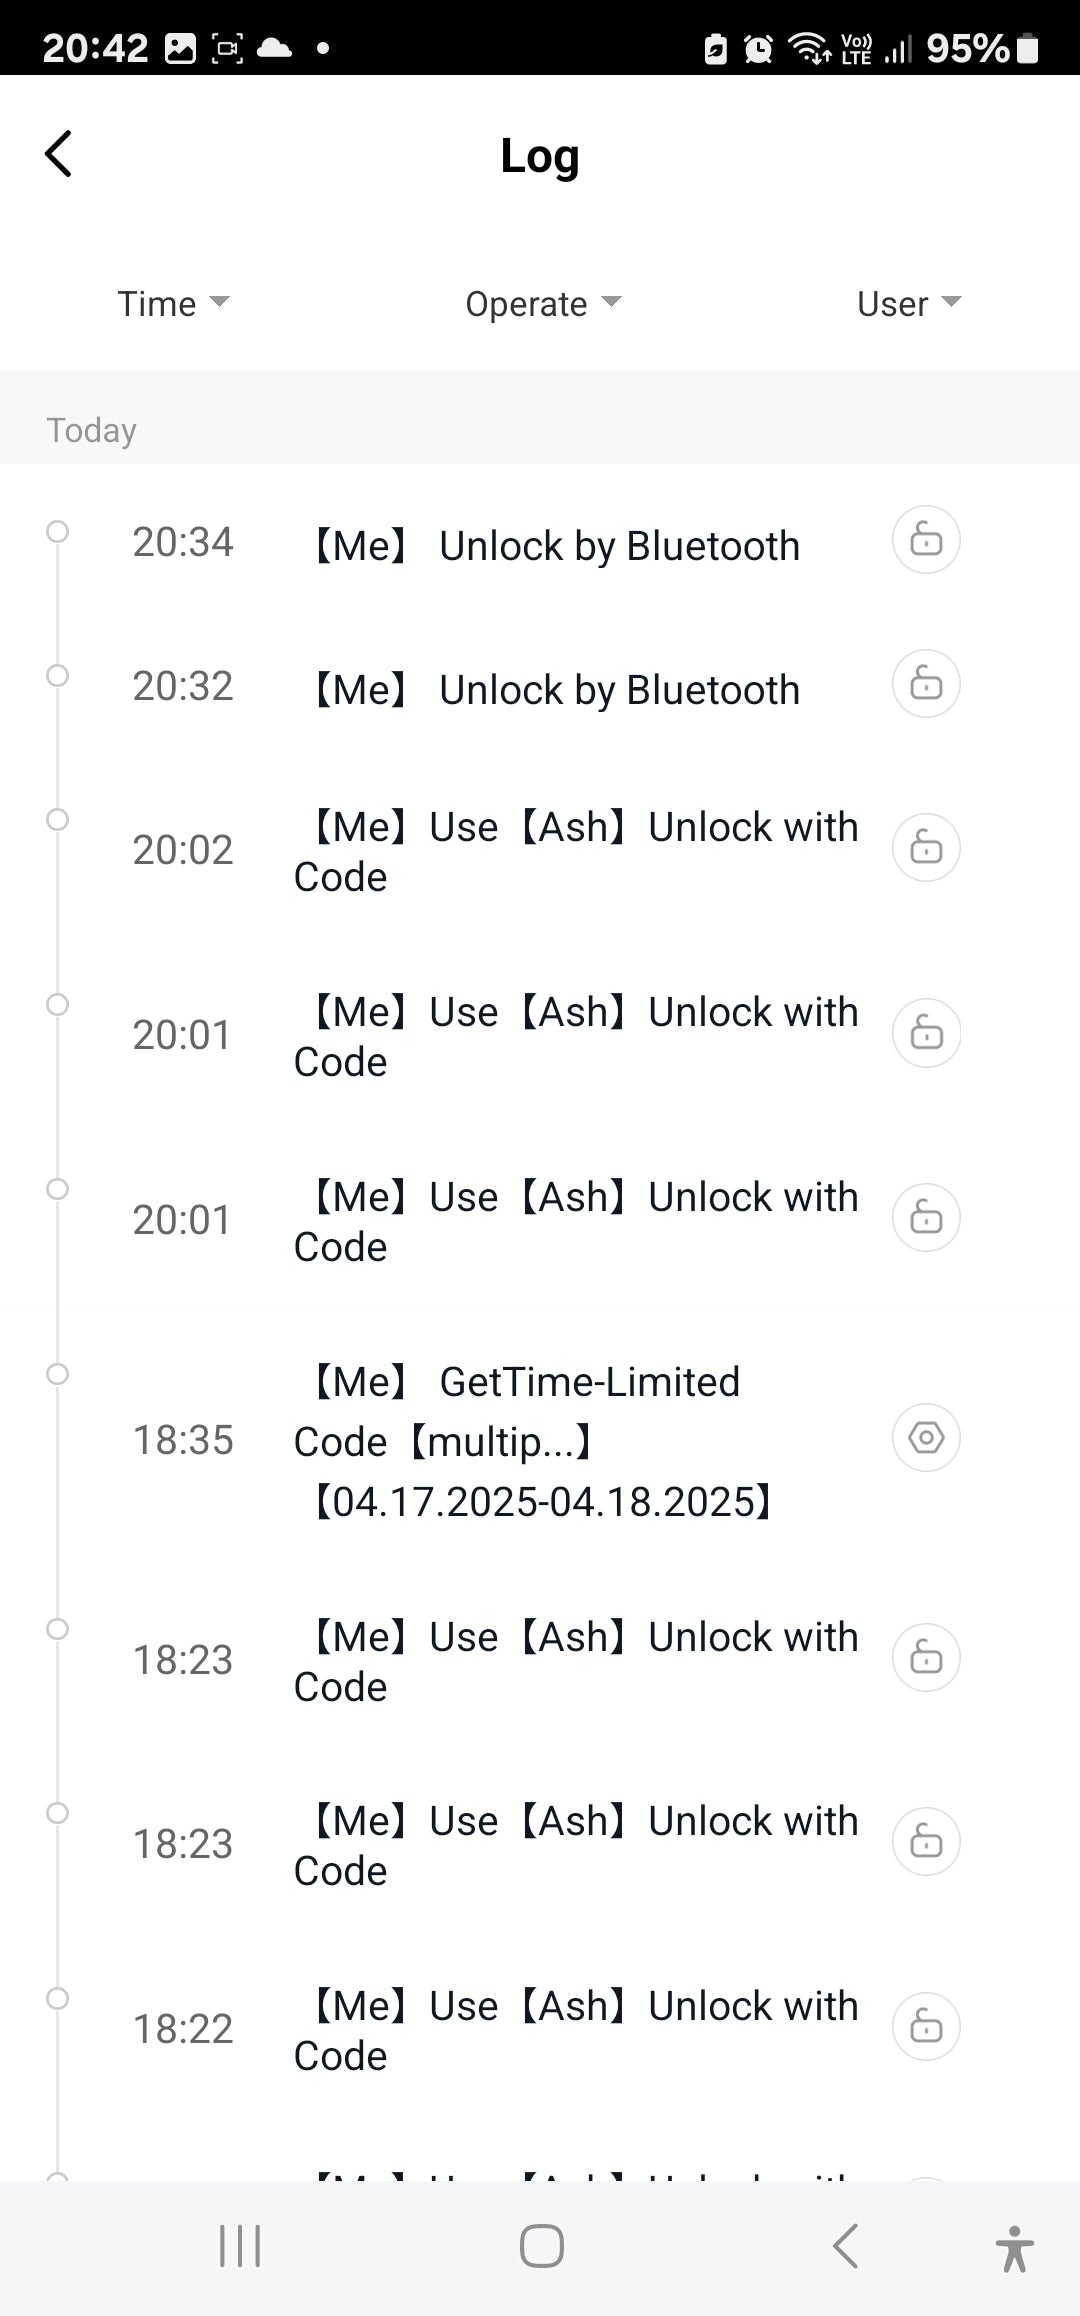
Task: Tap the timeline dot for 18:35
Action: click(x=58, y=1374)
